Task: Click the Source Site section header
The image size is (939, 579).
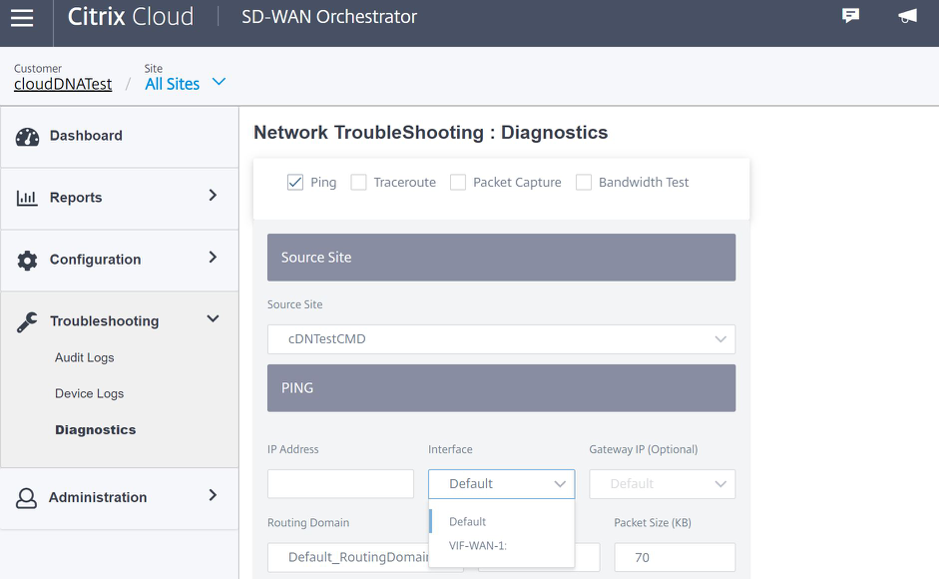Action: pos(501,257)
